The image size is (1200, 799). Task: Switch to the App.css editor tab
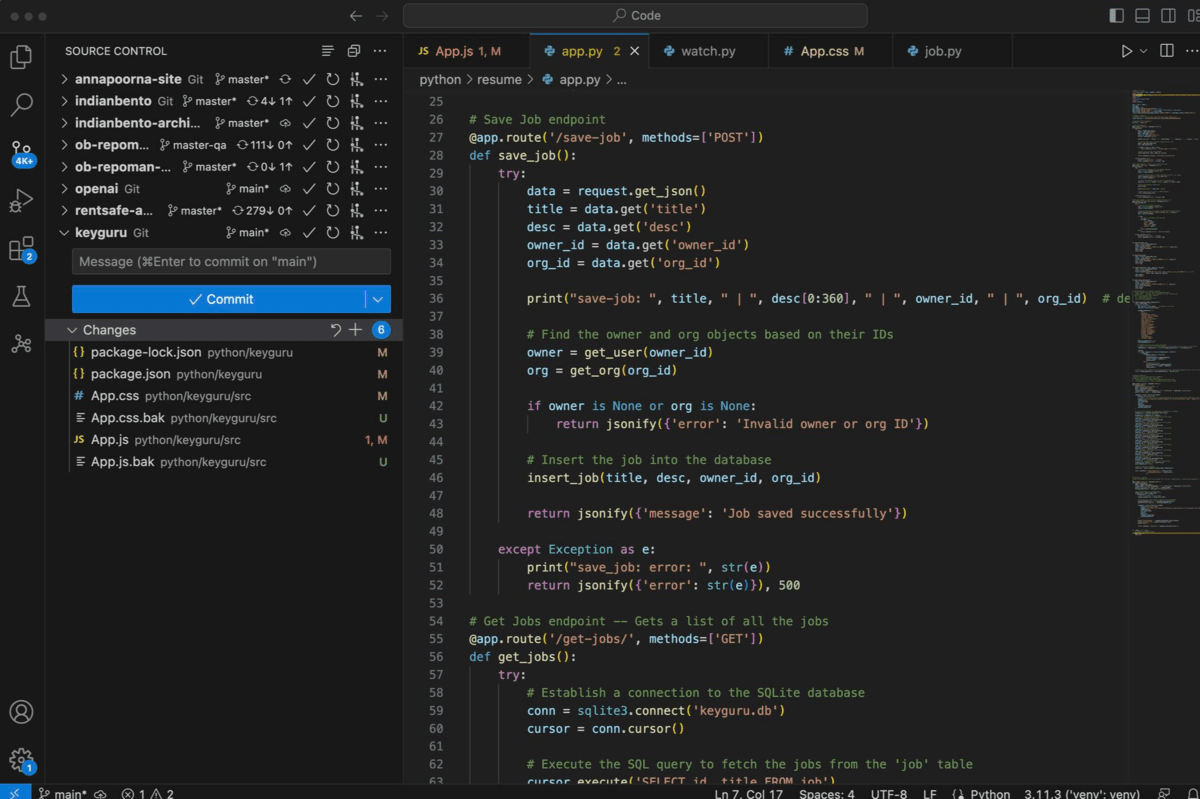(824, 51)
